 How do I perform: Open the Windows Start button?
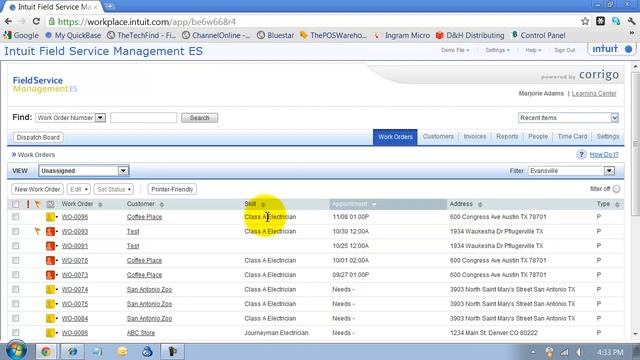(x=16, y=350)
